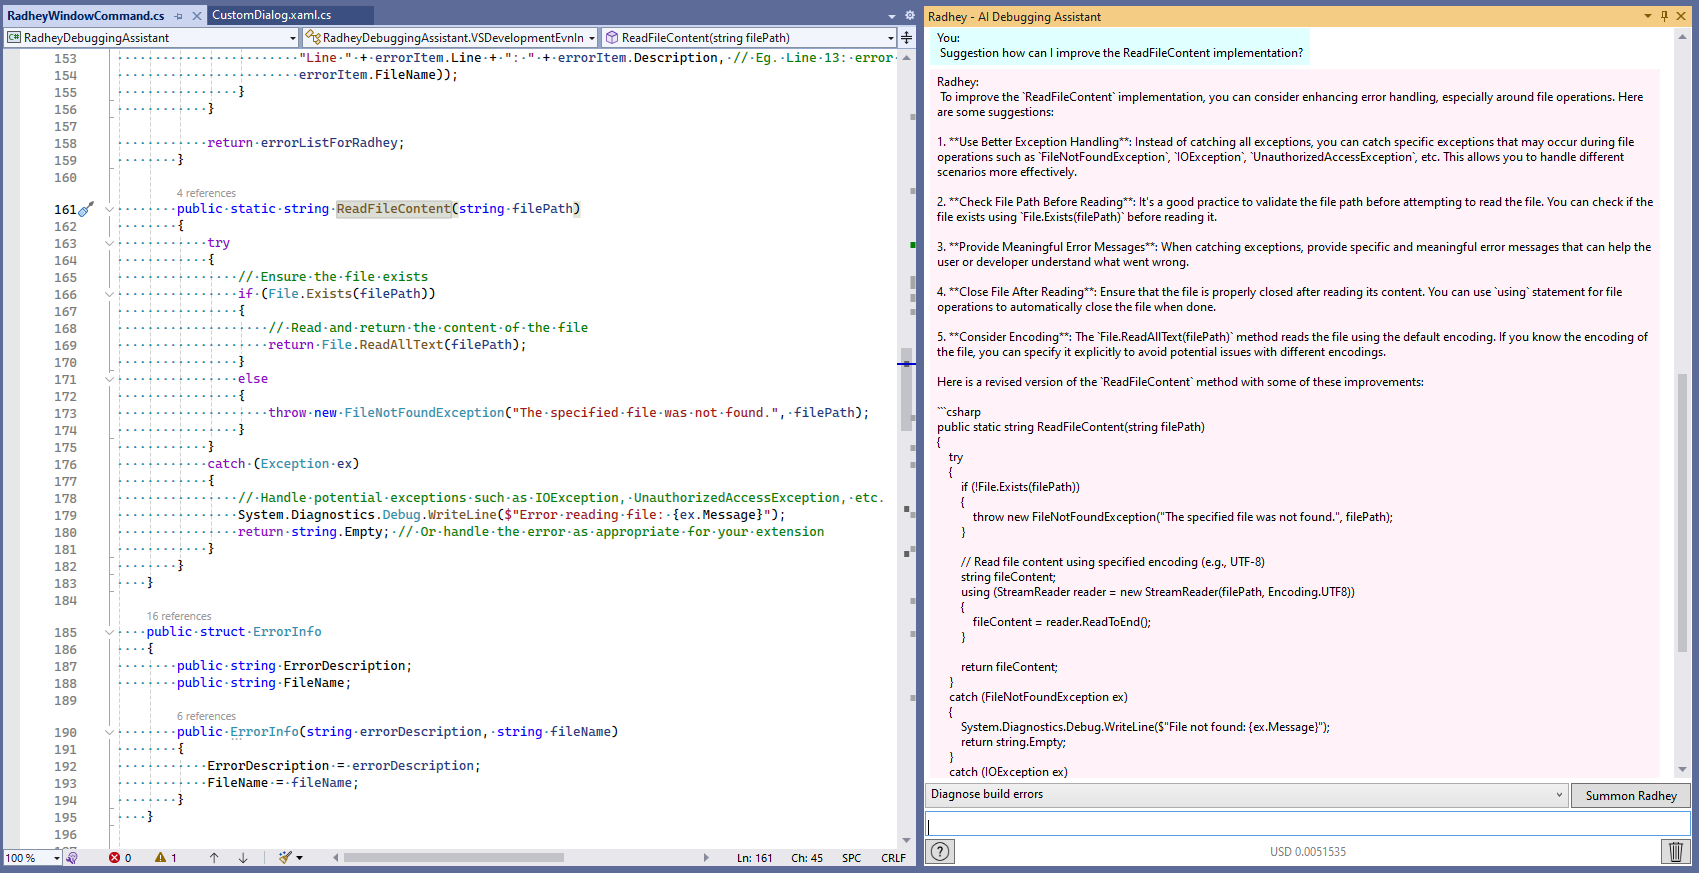This screenshot has height=873, width=1699.
Task: Switch to the CustomDialog.xaml.cs tab
Action: coord(271,15)
